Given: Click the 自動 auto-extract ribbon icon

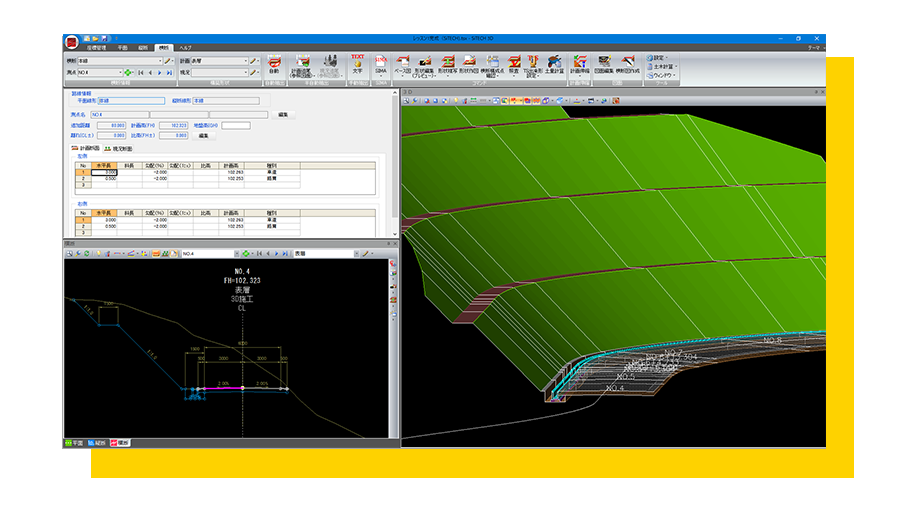Looking at the screenshot, I should (x=274, y=64).
